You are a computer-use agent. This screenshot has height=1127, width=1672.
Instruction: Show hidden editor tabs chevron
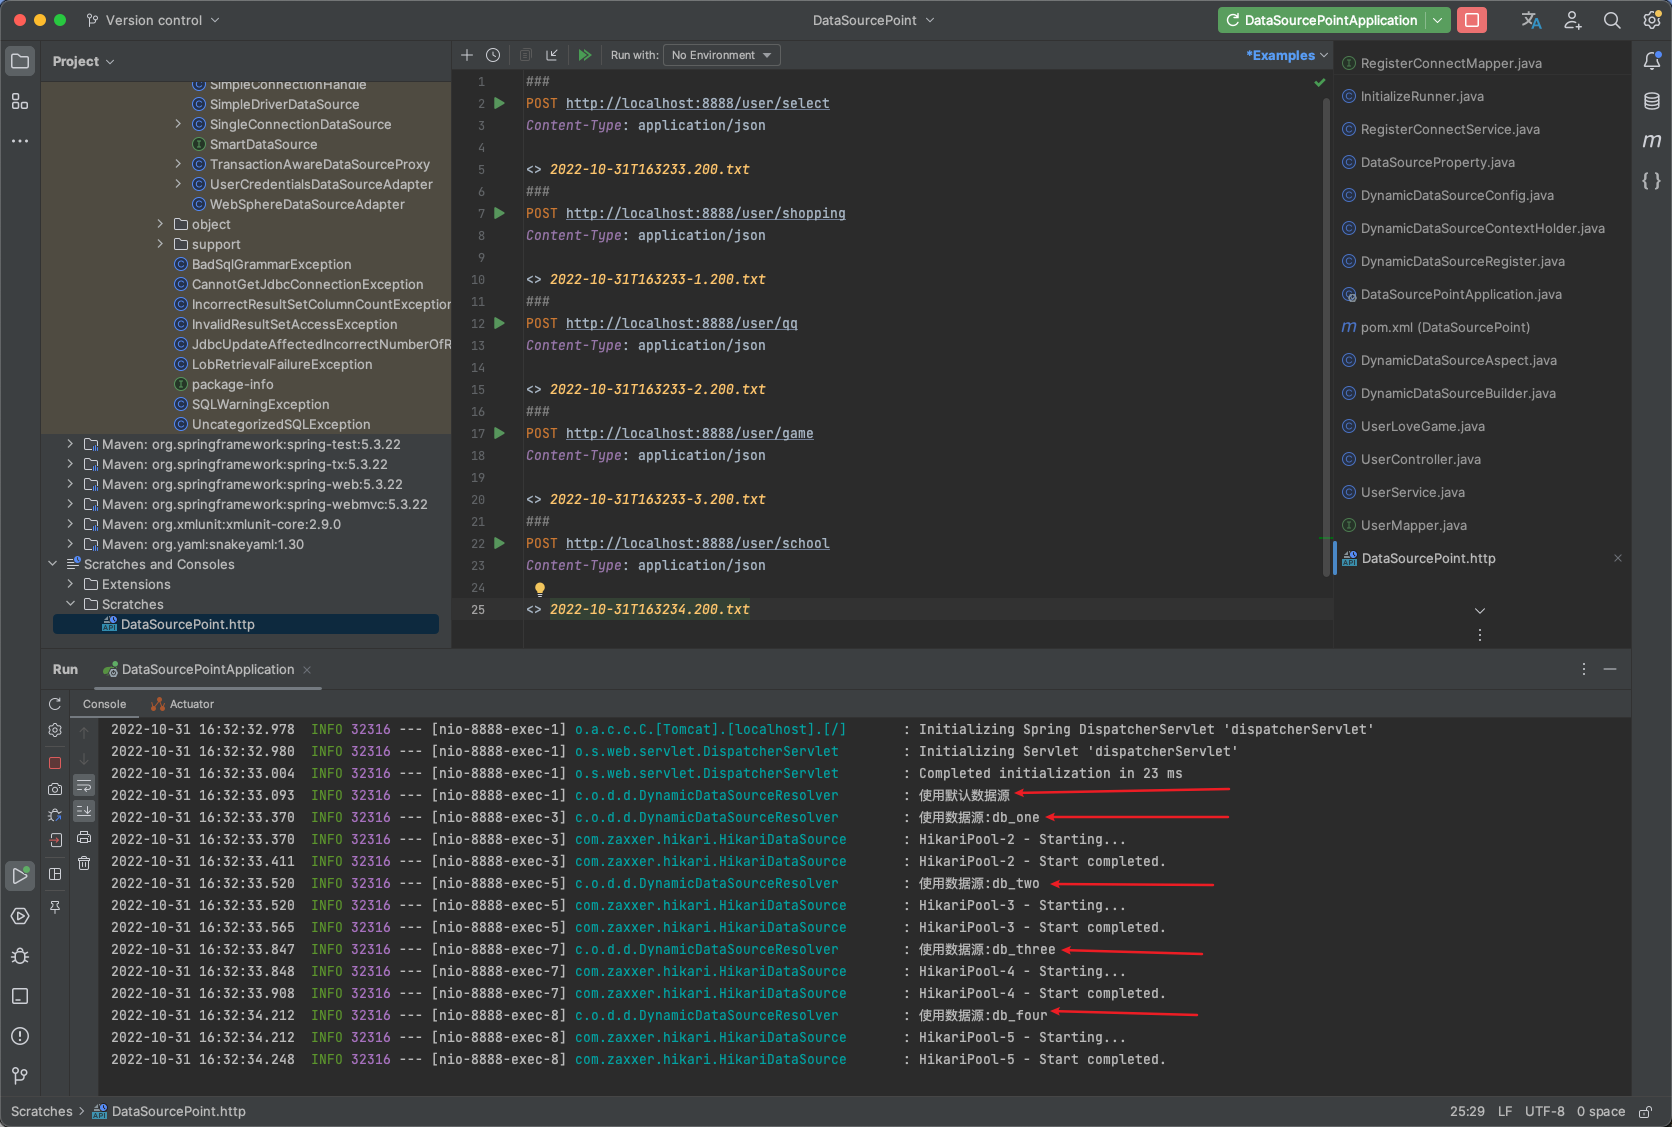point(1480,611)
